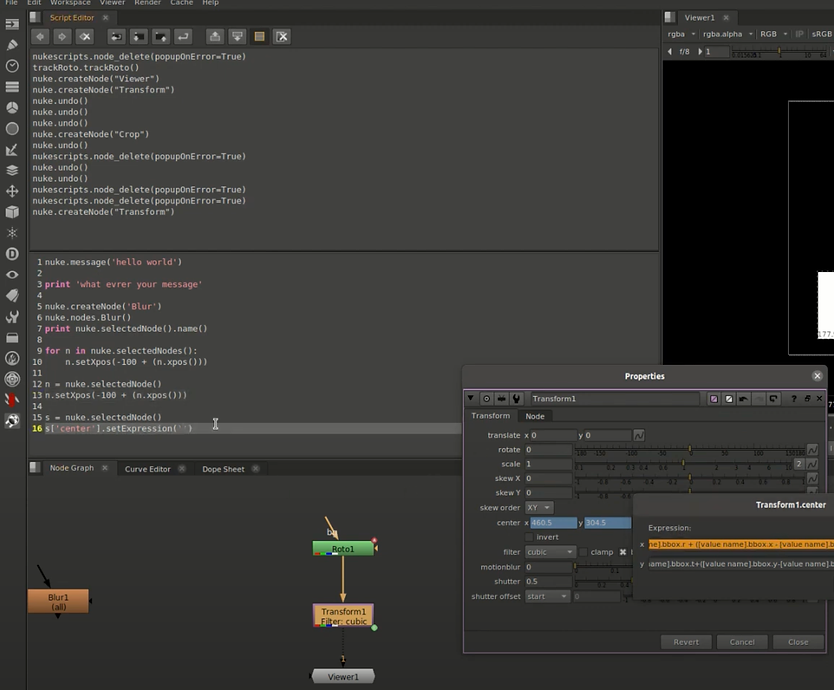
Task: Click the scale slider in Transform1
Action: coord(684,464)
